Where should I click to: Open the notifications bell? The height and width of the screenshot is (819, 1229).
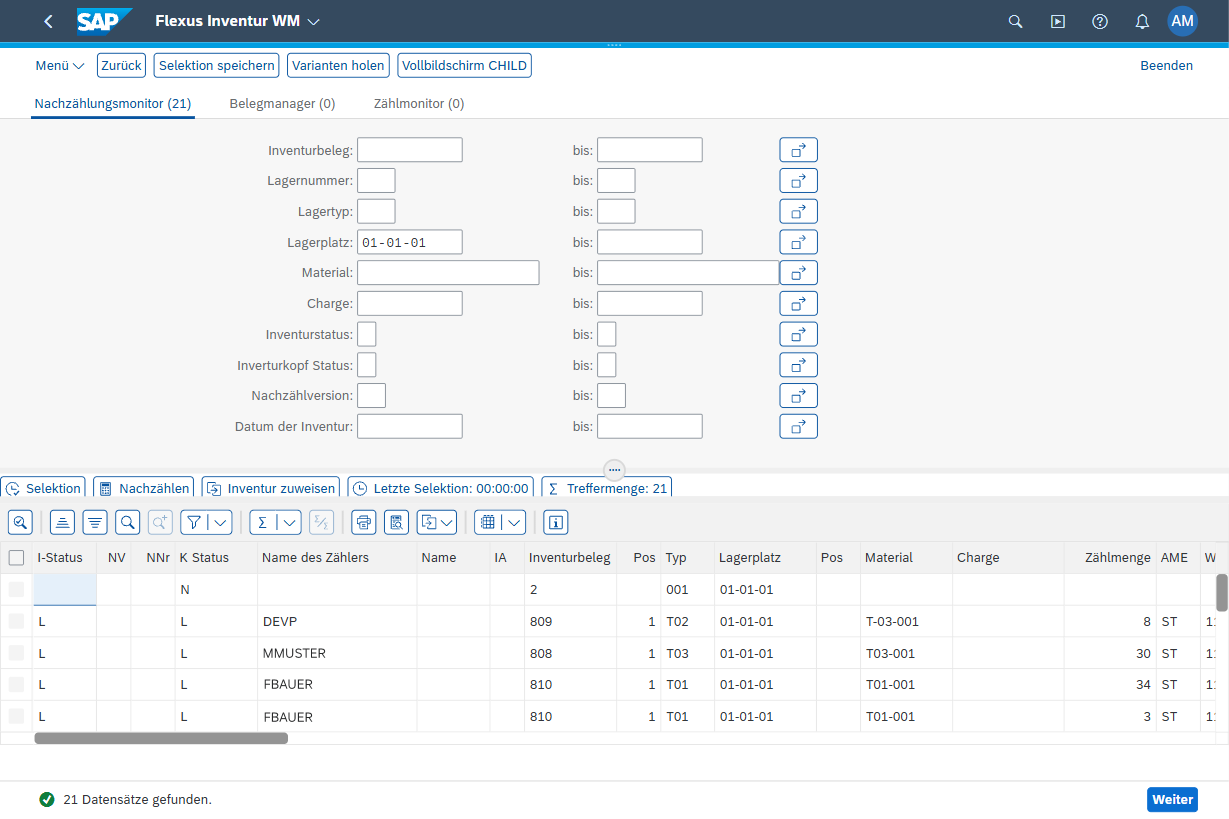(1142, 21)
